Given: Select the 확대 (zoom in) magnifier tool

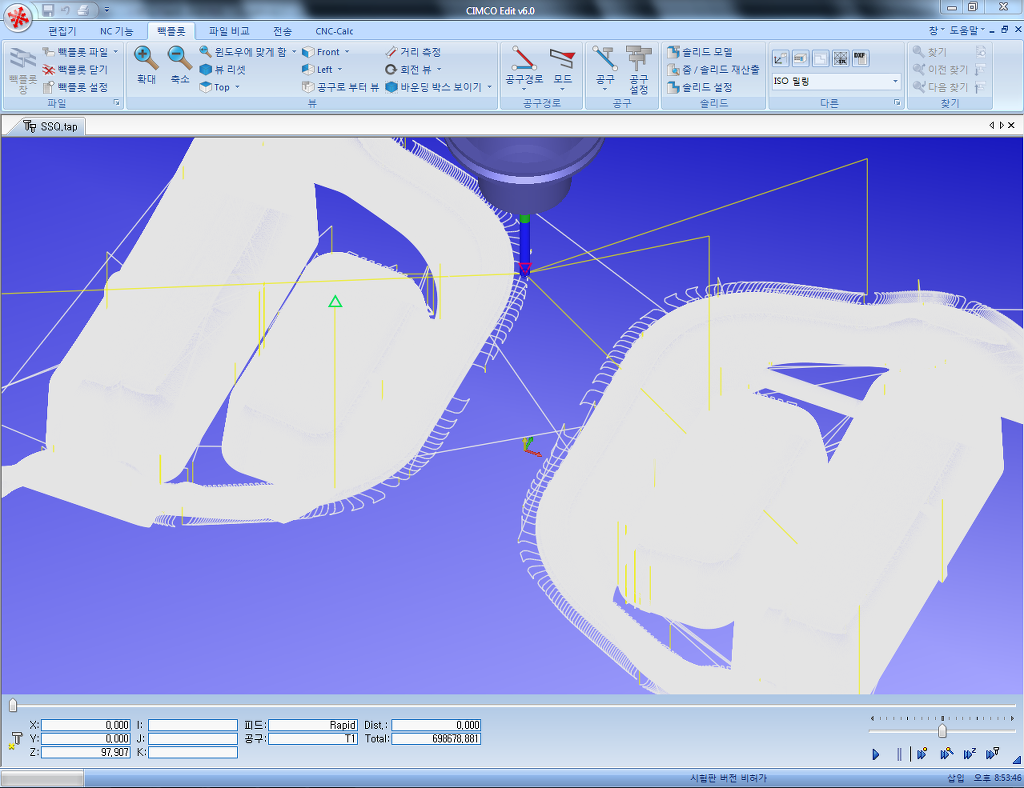Looking at the screenshot, I should (x=144, y=60).
